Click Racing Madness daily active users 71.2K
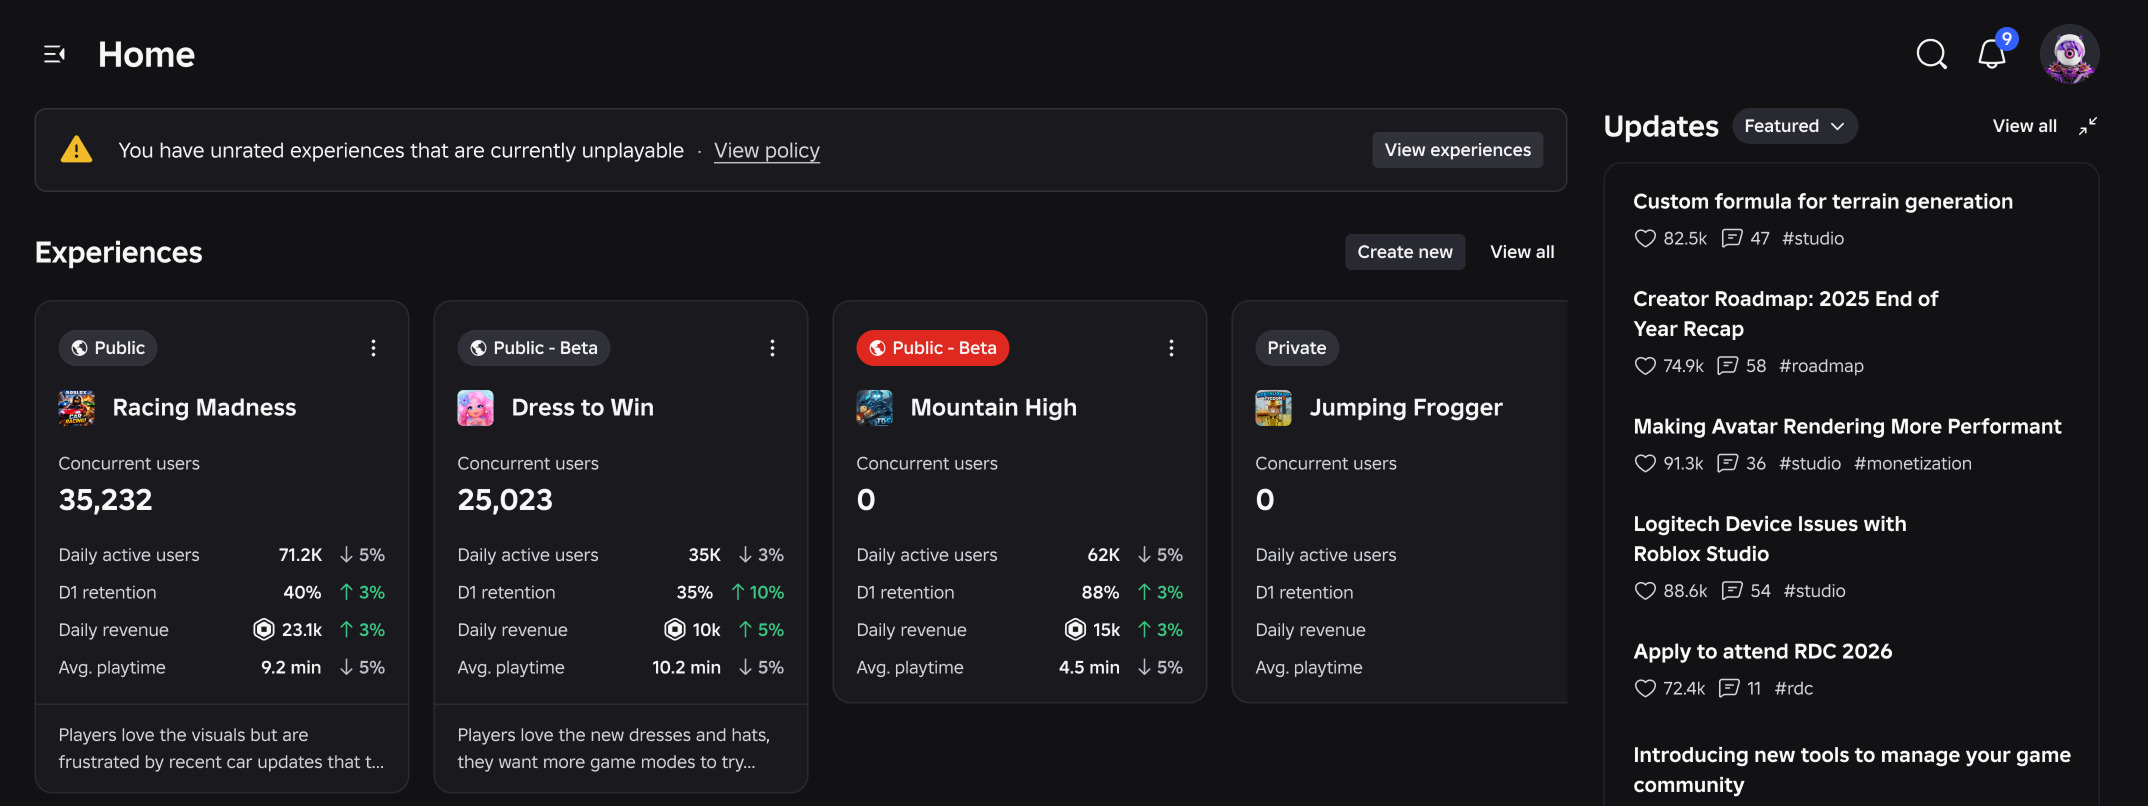This screenshot has height=806, width=2148. coord(300,555)
